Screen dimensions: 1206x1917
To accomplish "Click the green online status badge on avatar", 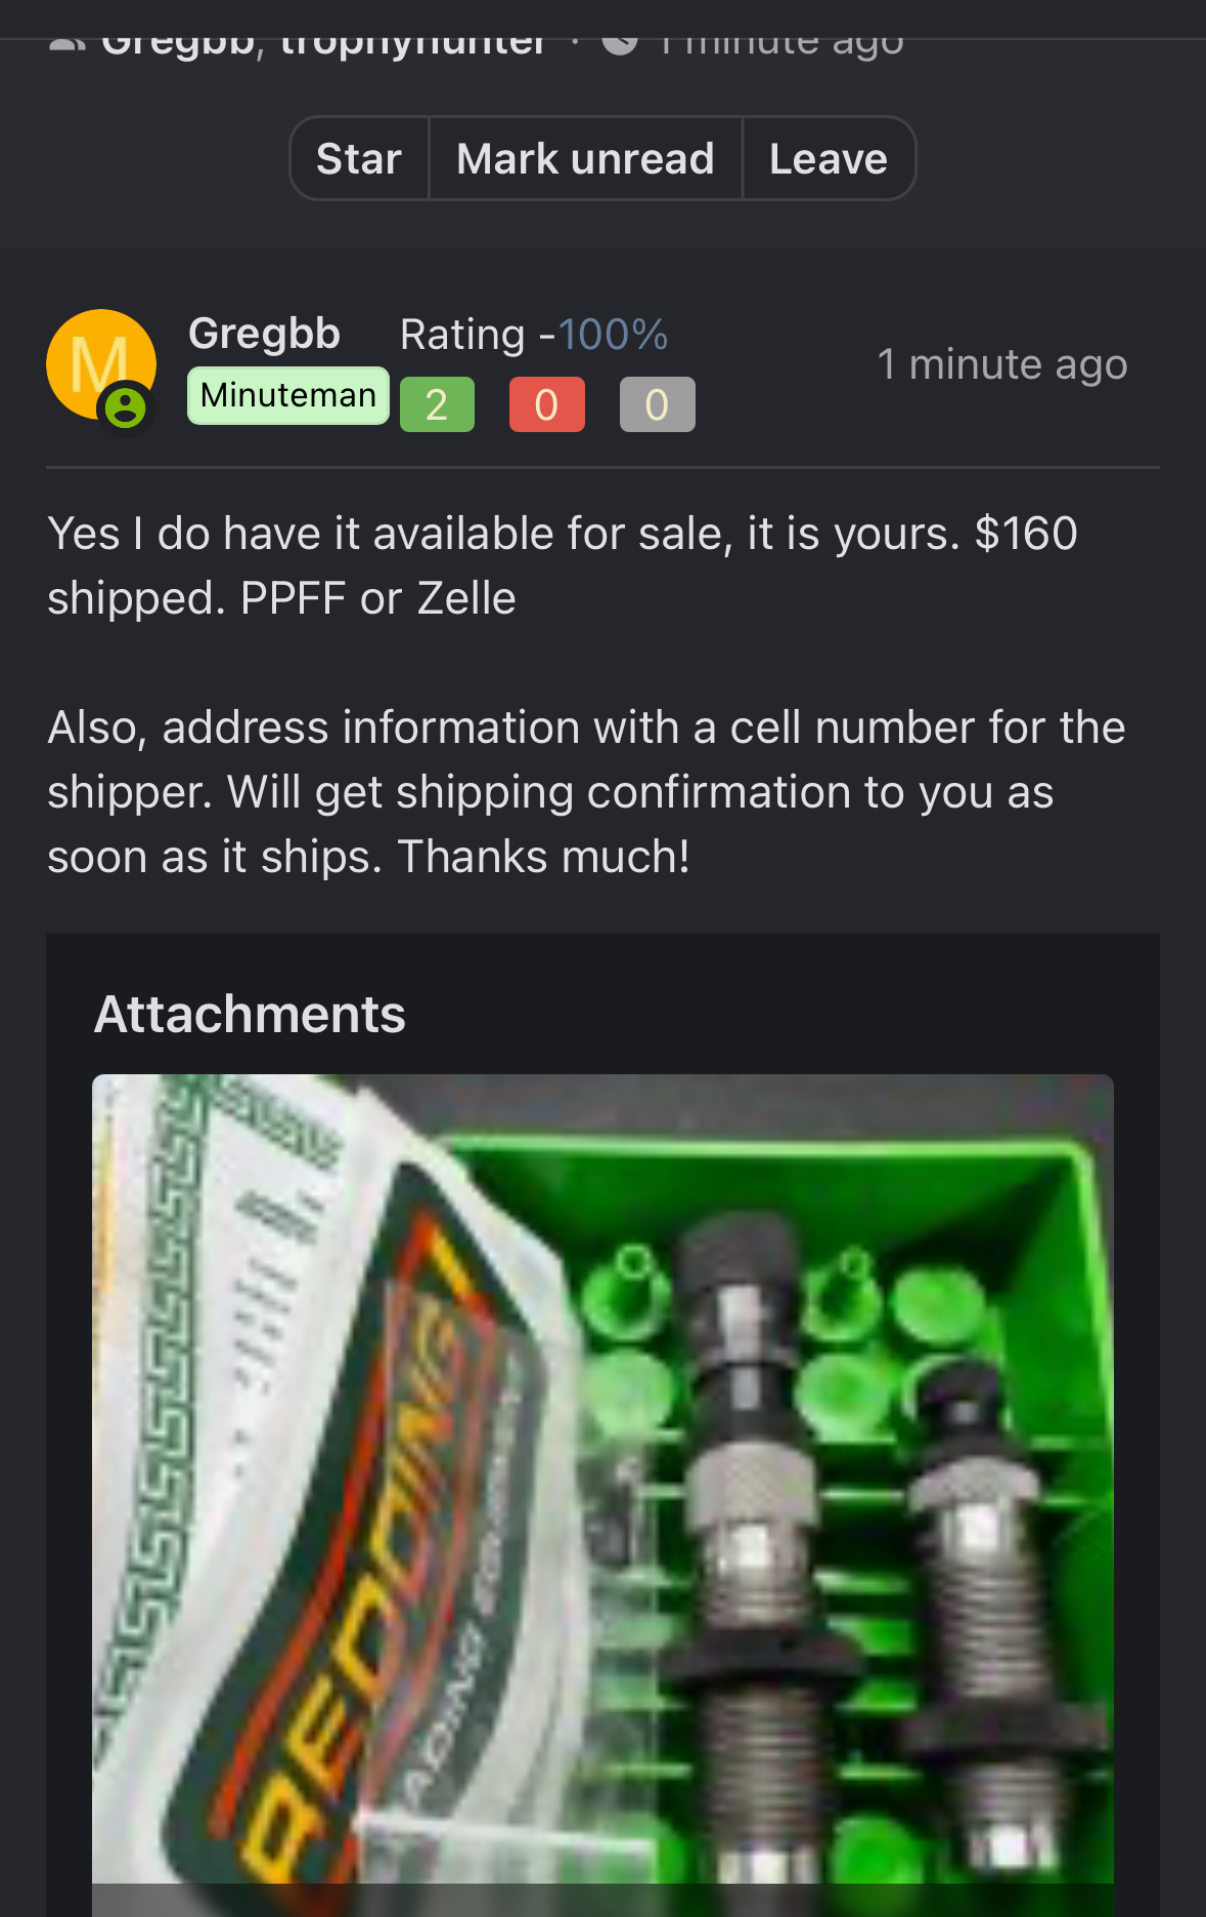I will (126, 407).
